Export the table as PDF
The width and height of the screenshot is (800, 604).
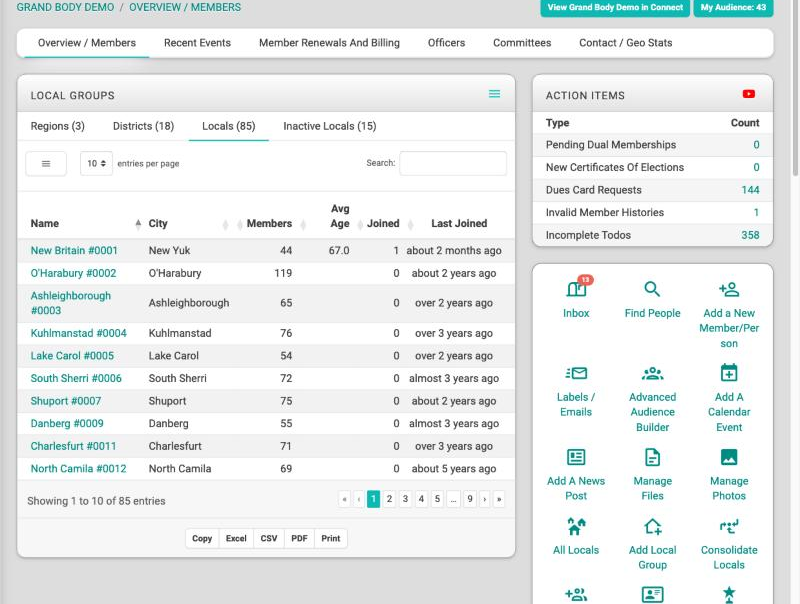pos(299,538)
